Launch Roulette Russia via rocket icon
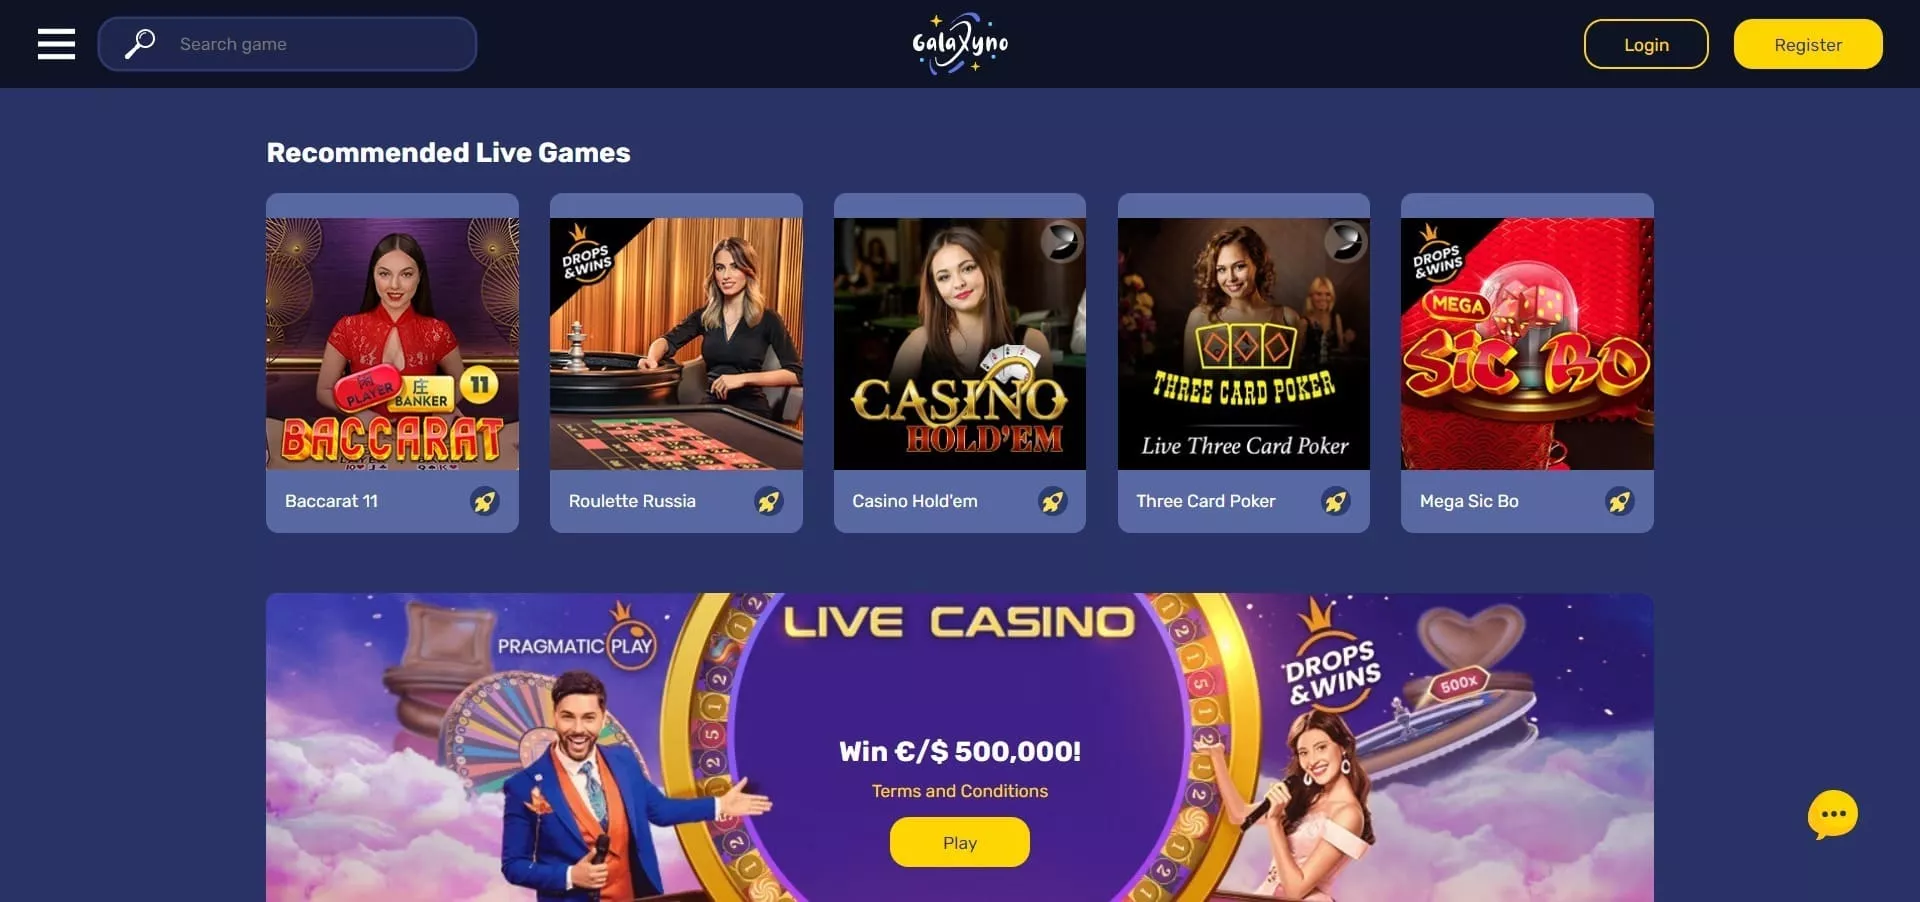1920x902 pixels. [769, 501]
